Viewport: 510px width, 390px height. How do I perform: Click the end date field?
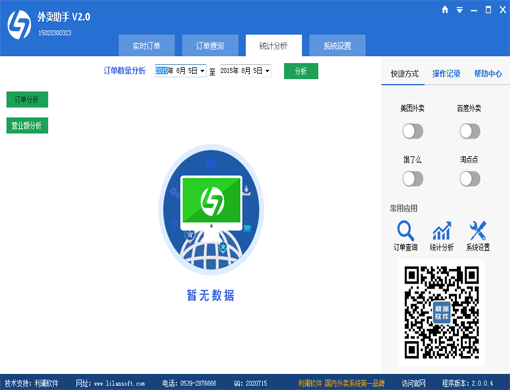245,71
